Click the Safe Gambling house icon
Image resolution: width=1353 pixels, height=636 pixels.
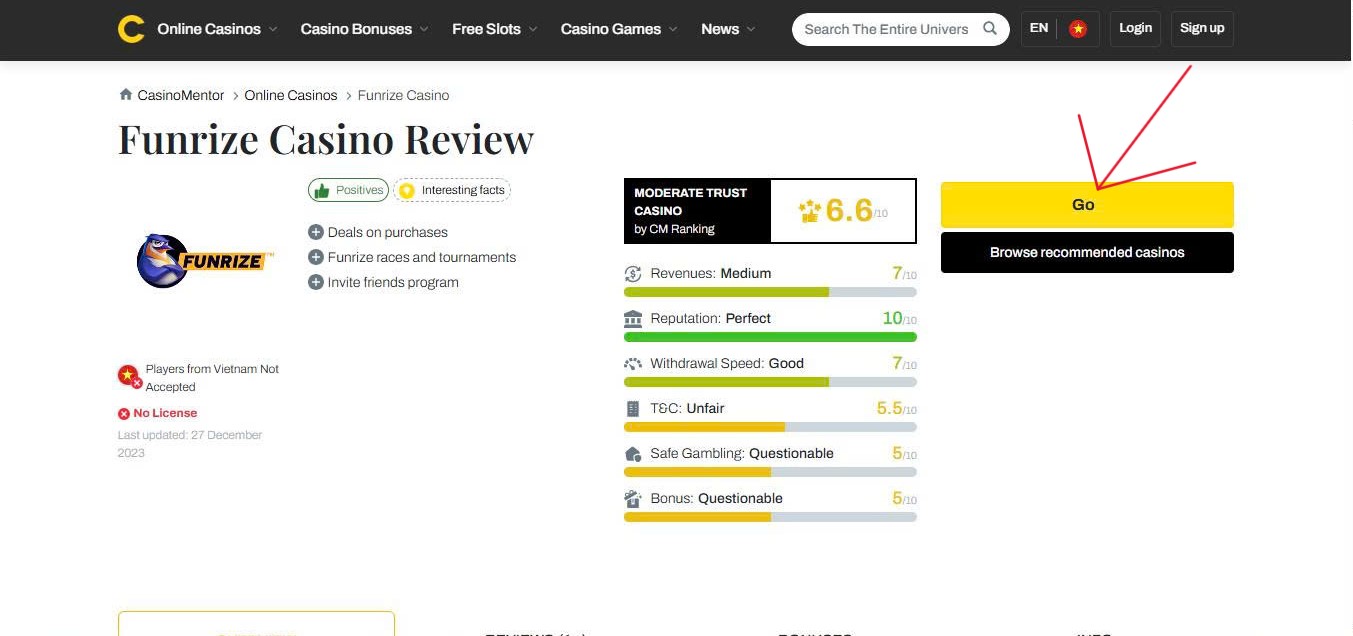[x=633, y=453]
